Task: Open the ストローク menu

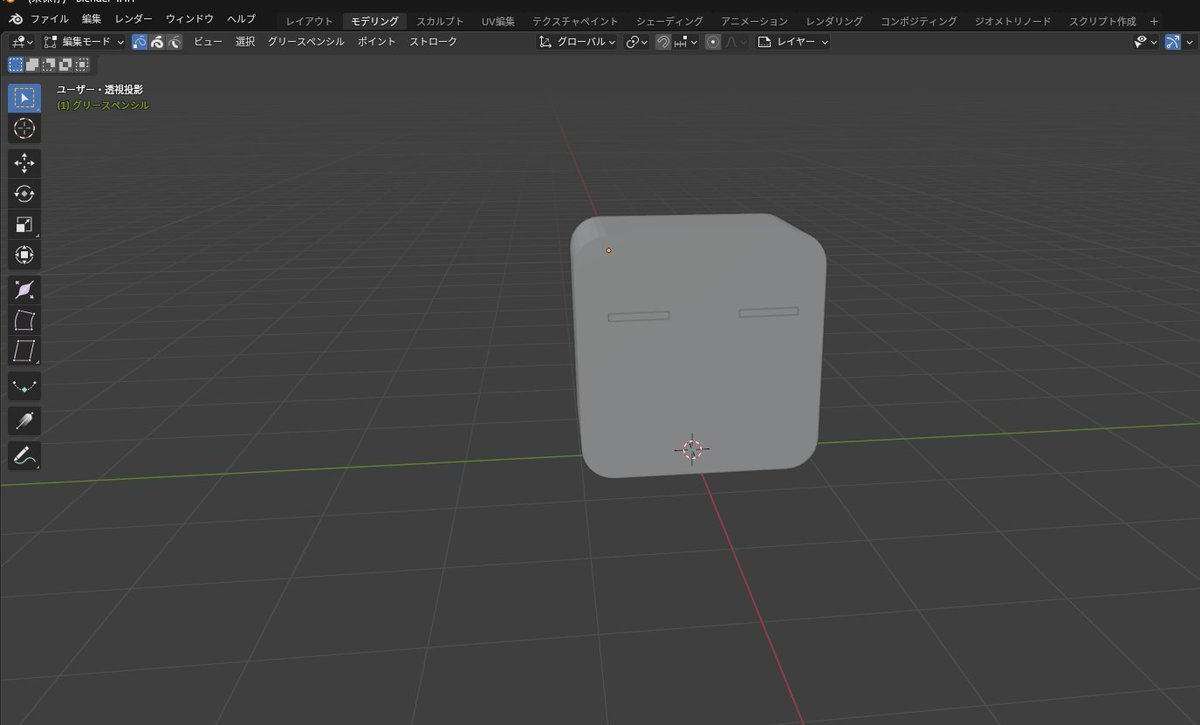Action: pos(433,42)
